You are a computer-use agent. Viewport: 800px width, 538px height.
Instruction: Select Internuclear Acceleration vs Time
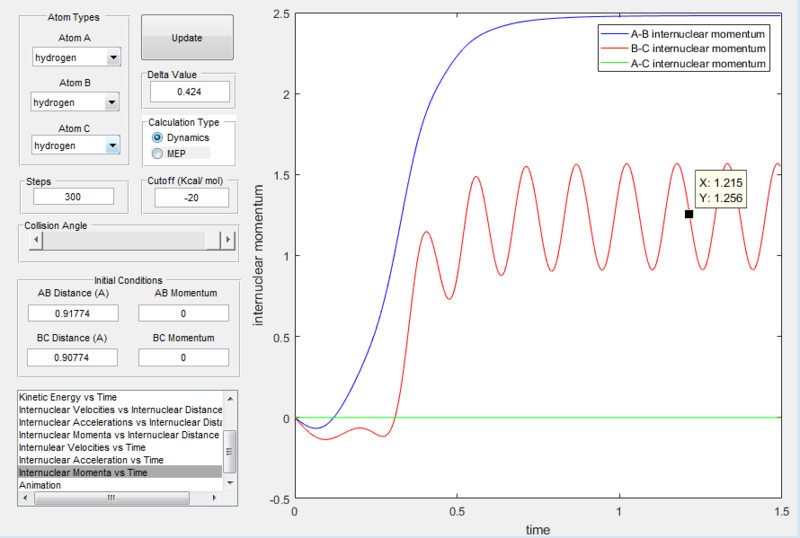(x=120, y=460)
